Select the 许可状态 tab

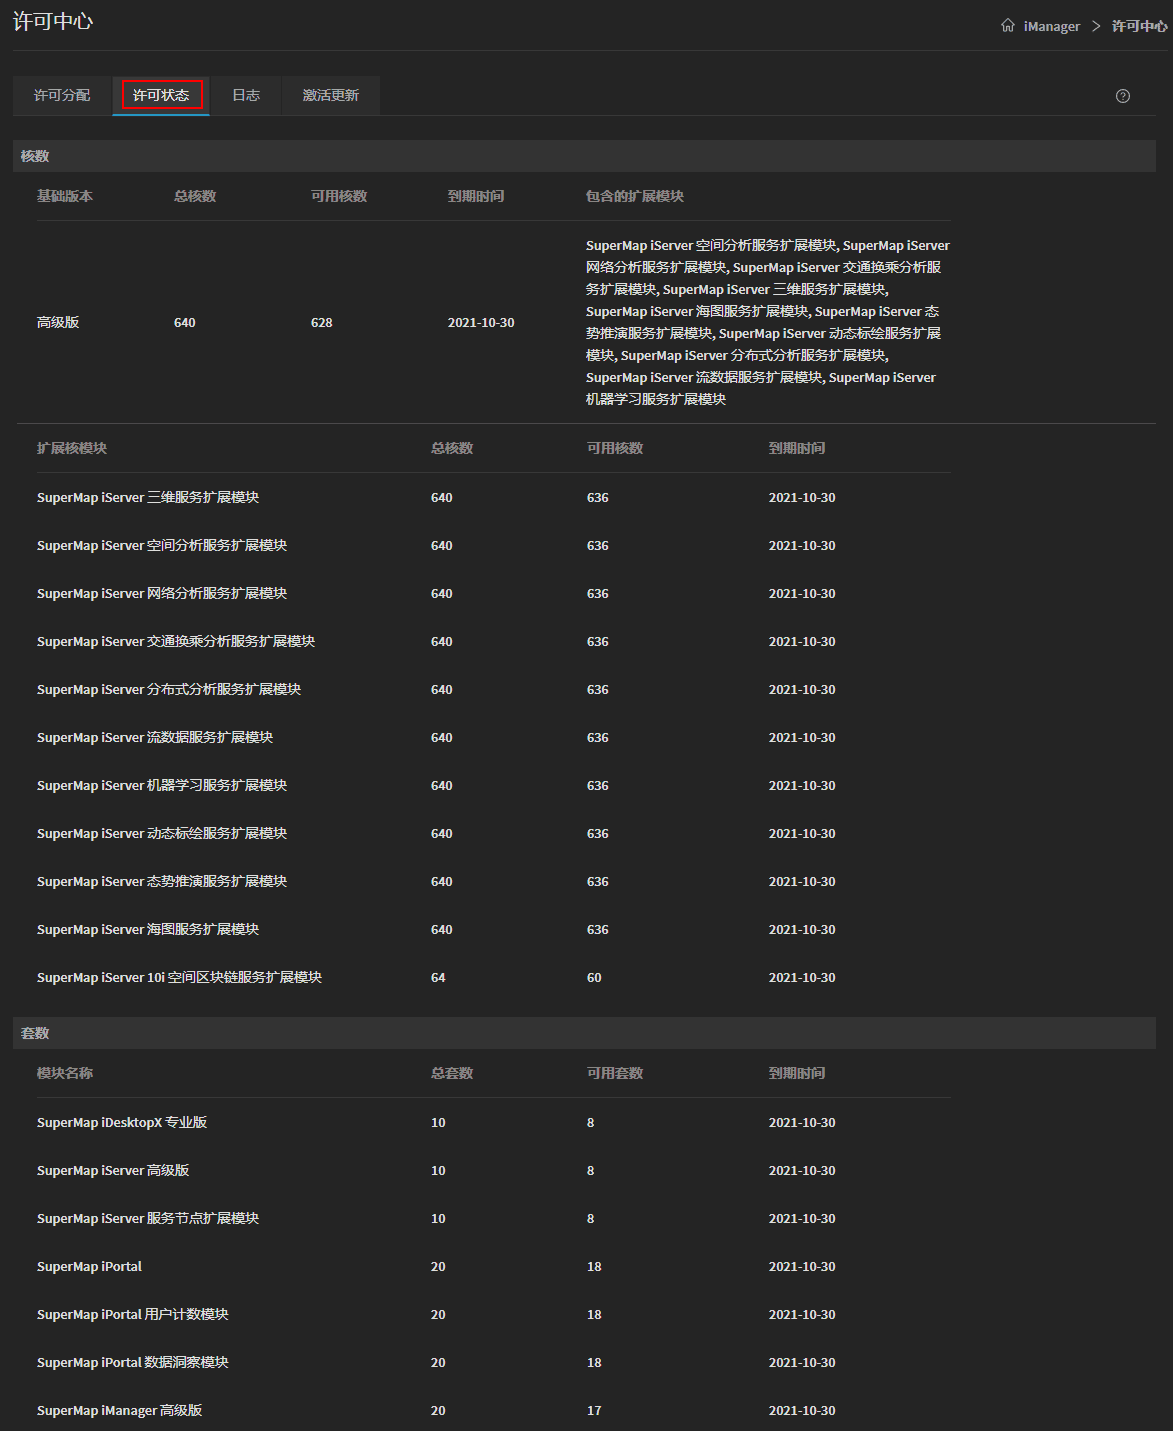pos(161,95)
